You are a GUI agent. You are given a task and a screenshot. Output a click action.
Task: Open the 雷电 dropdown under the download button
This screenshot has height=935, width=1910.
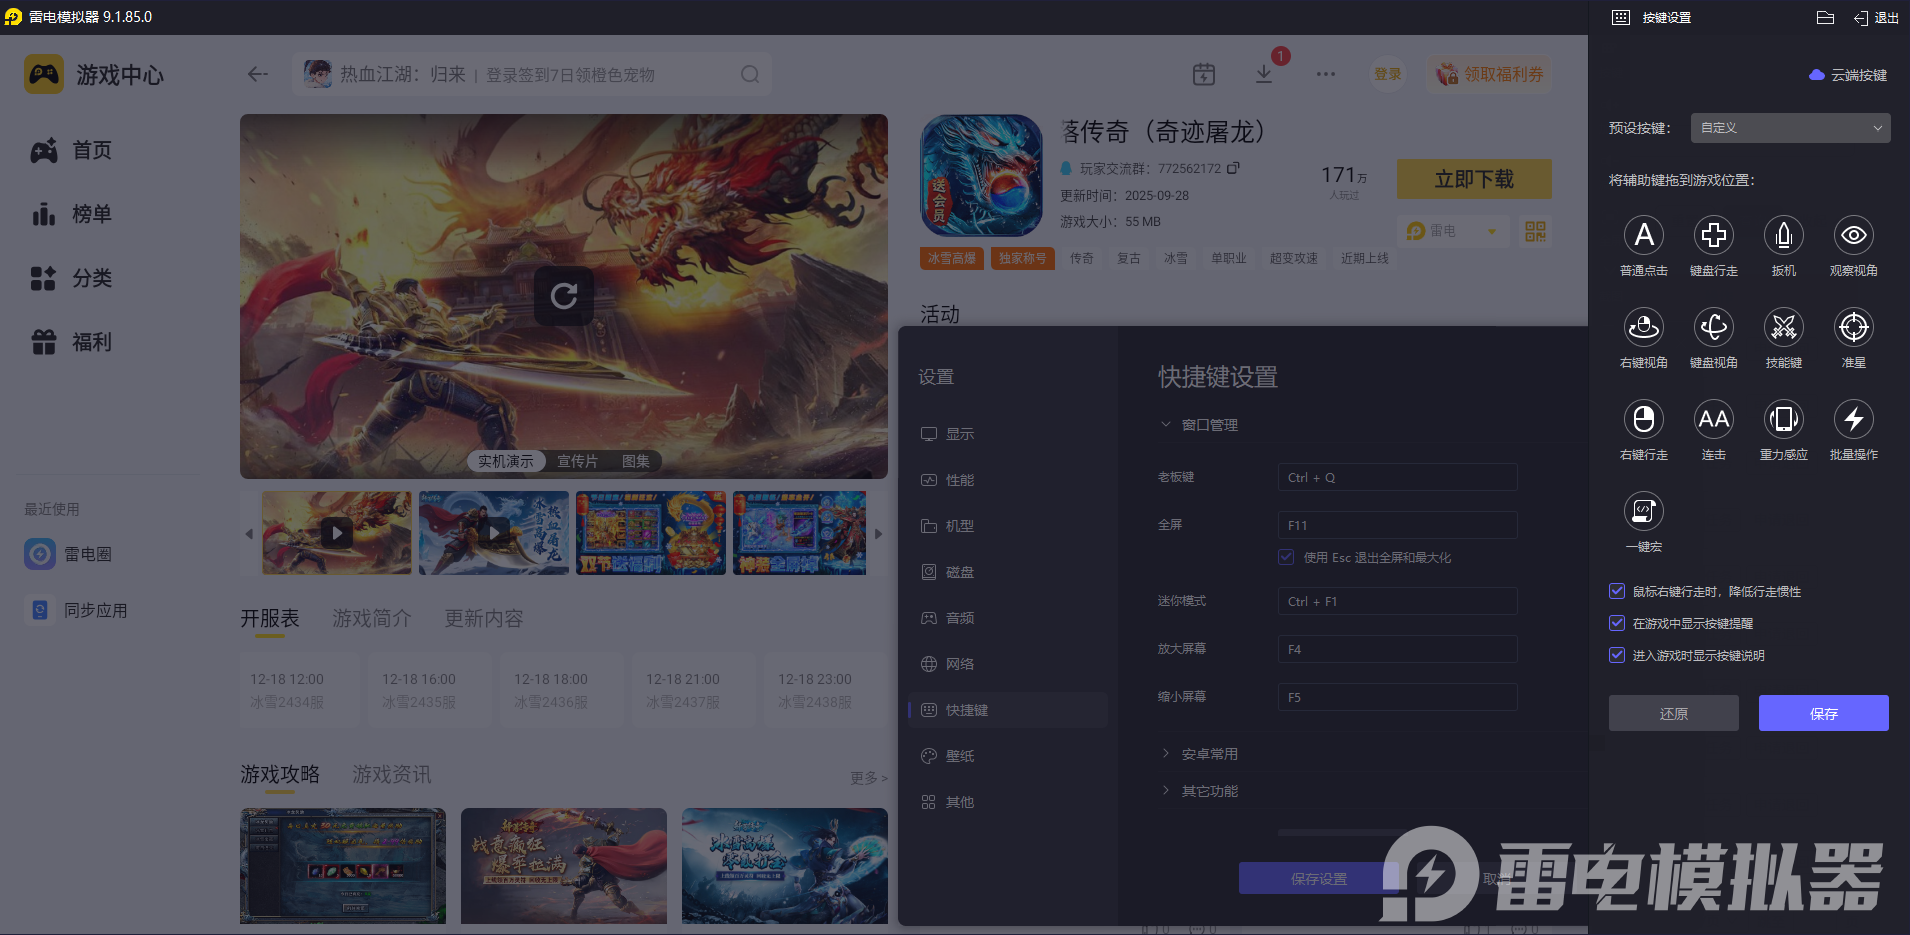tap(1453, 231)
